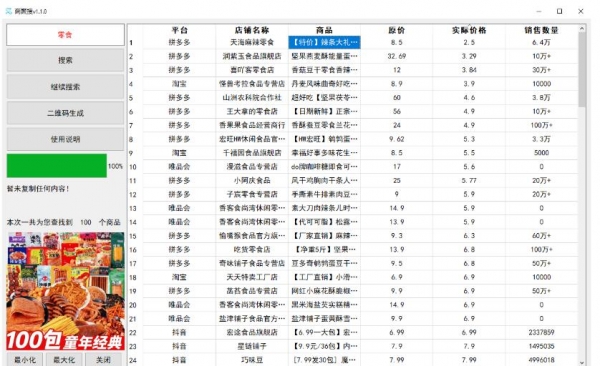This screenshot has height=366, width=600.
Task: Click the snack product thumbnail image
Action: point(65,291)
